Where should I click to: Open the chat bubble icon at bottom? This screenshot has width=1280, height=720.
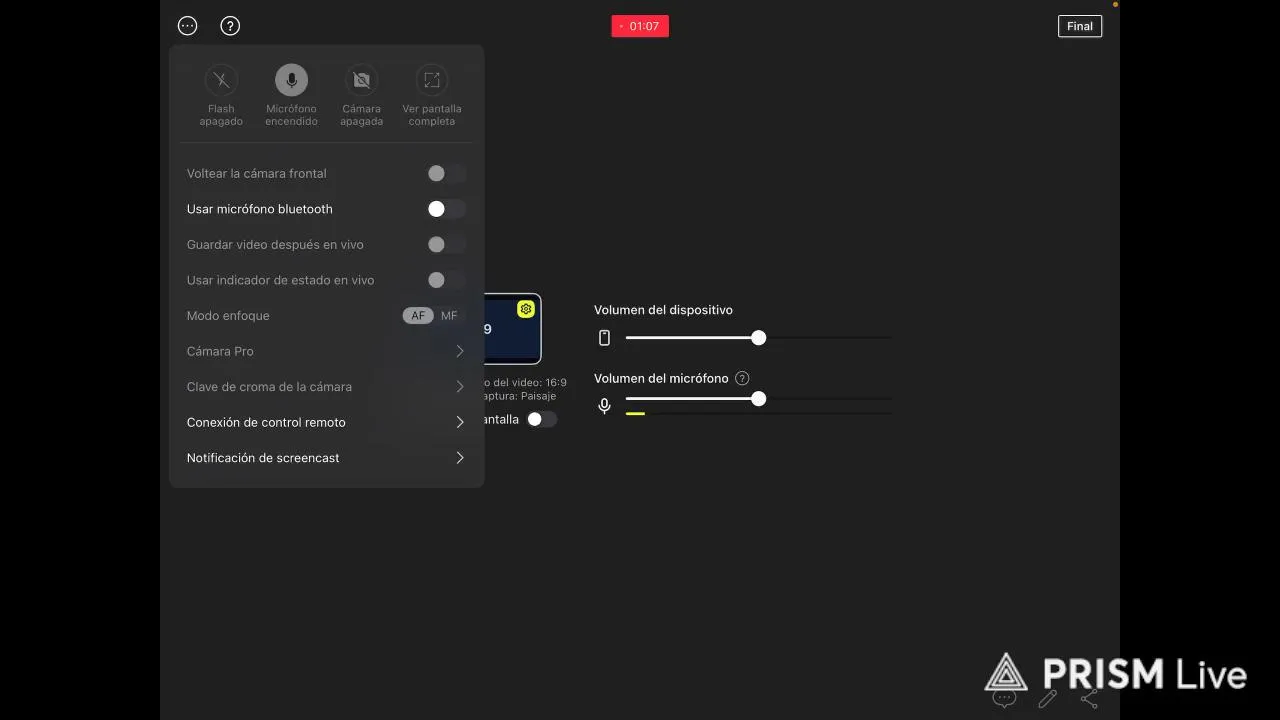(x=1004, y=699)
